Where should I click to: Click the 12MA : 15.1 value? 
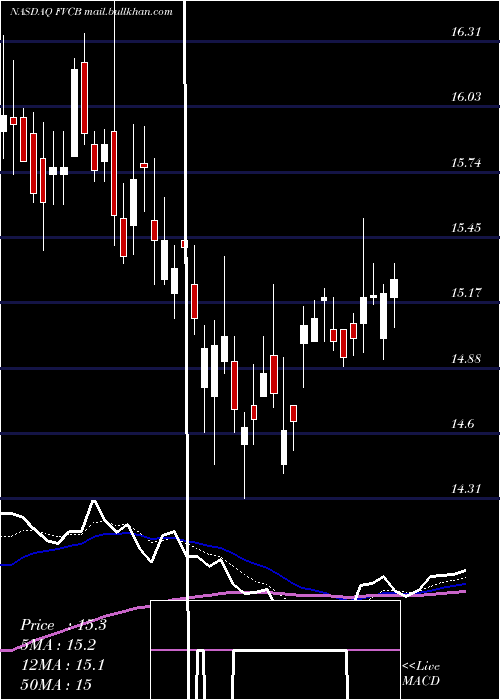[x=62, y=665]
